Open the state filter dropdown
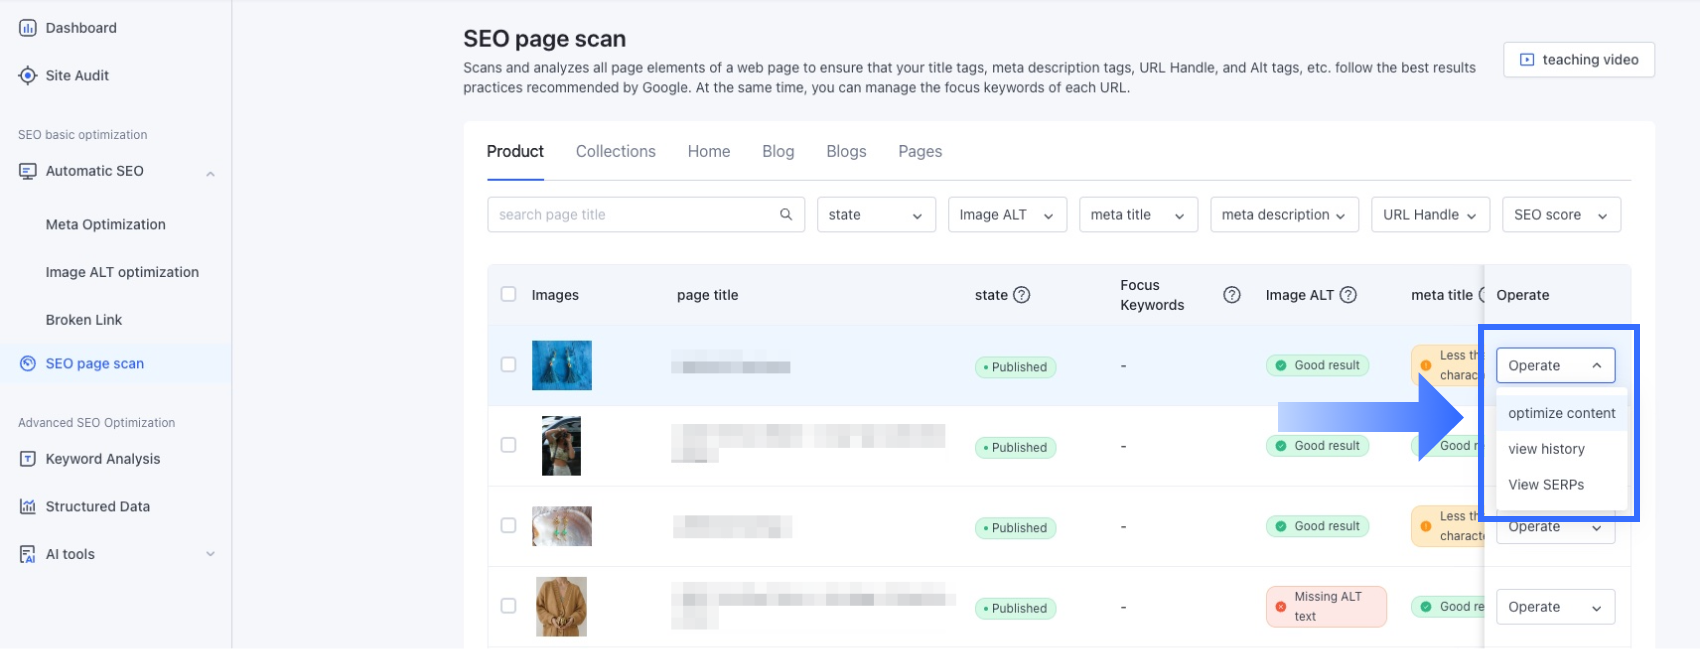1700x649 pixels. click(875, 215)
